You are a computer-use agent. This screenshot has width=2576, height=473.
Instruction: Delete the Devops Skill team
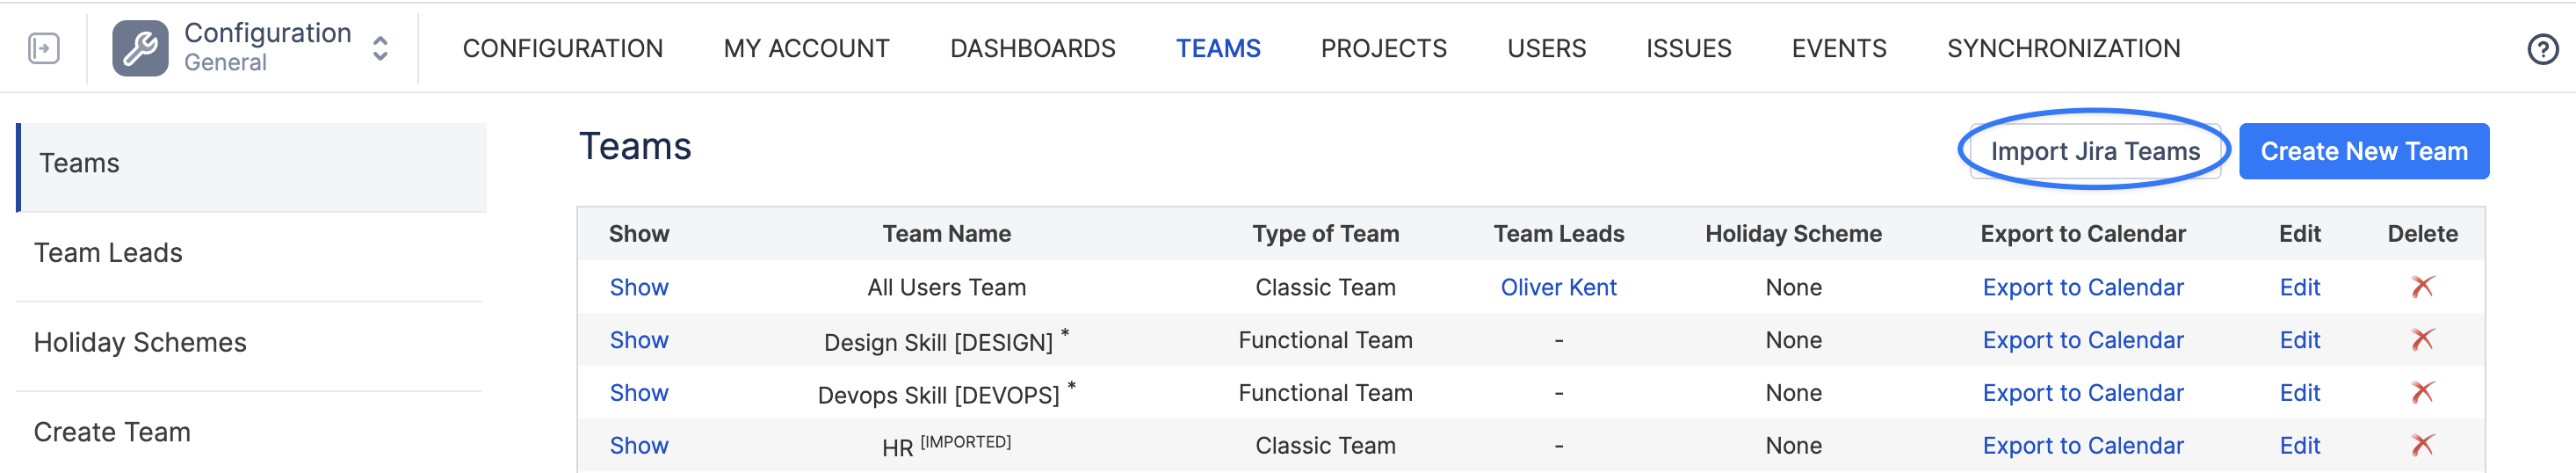(2422, 393)
